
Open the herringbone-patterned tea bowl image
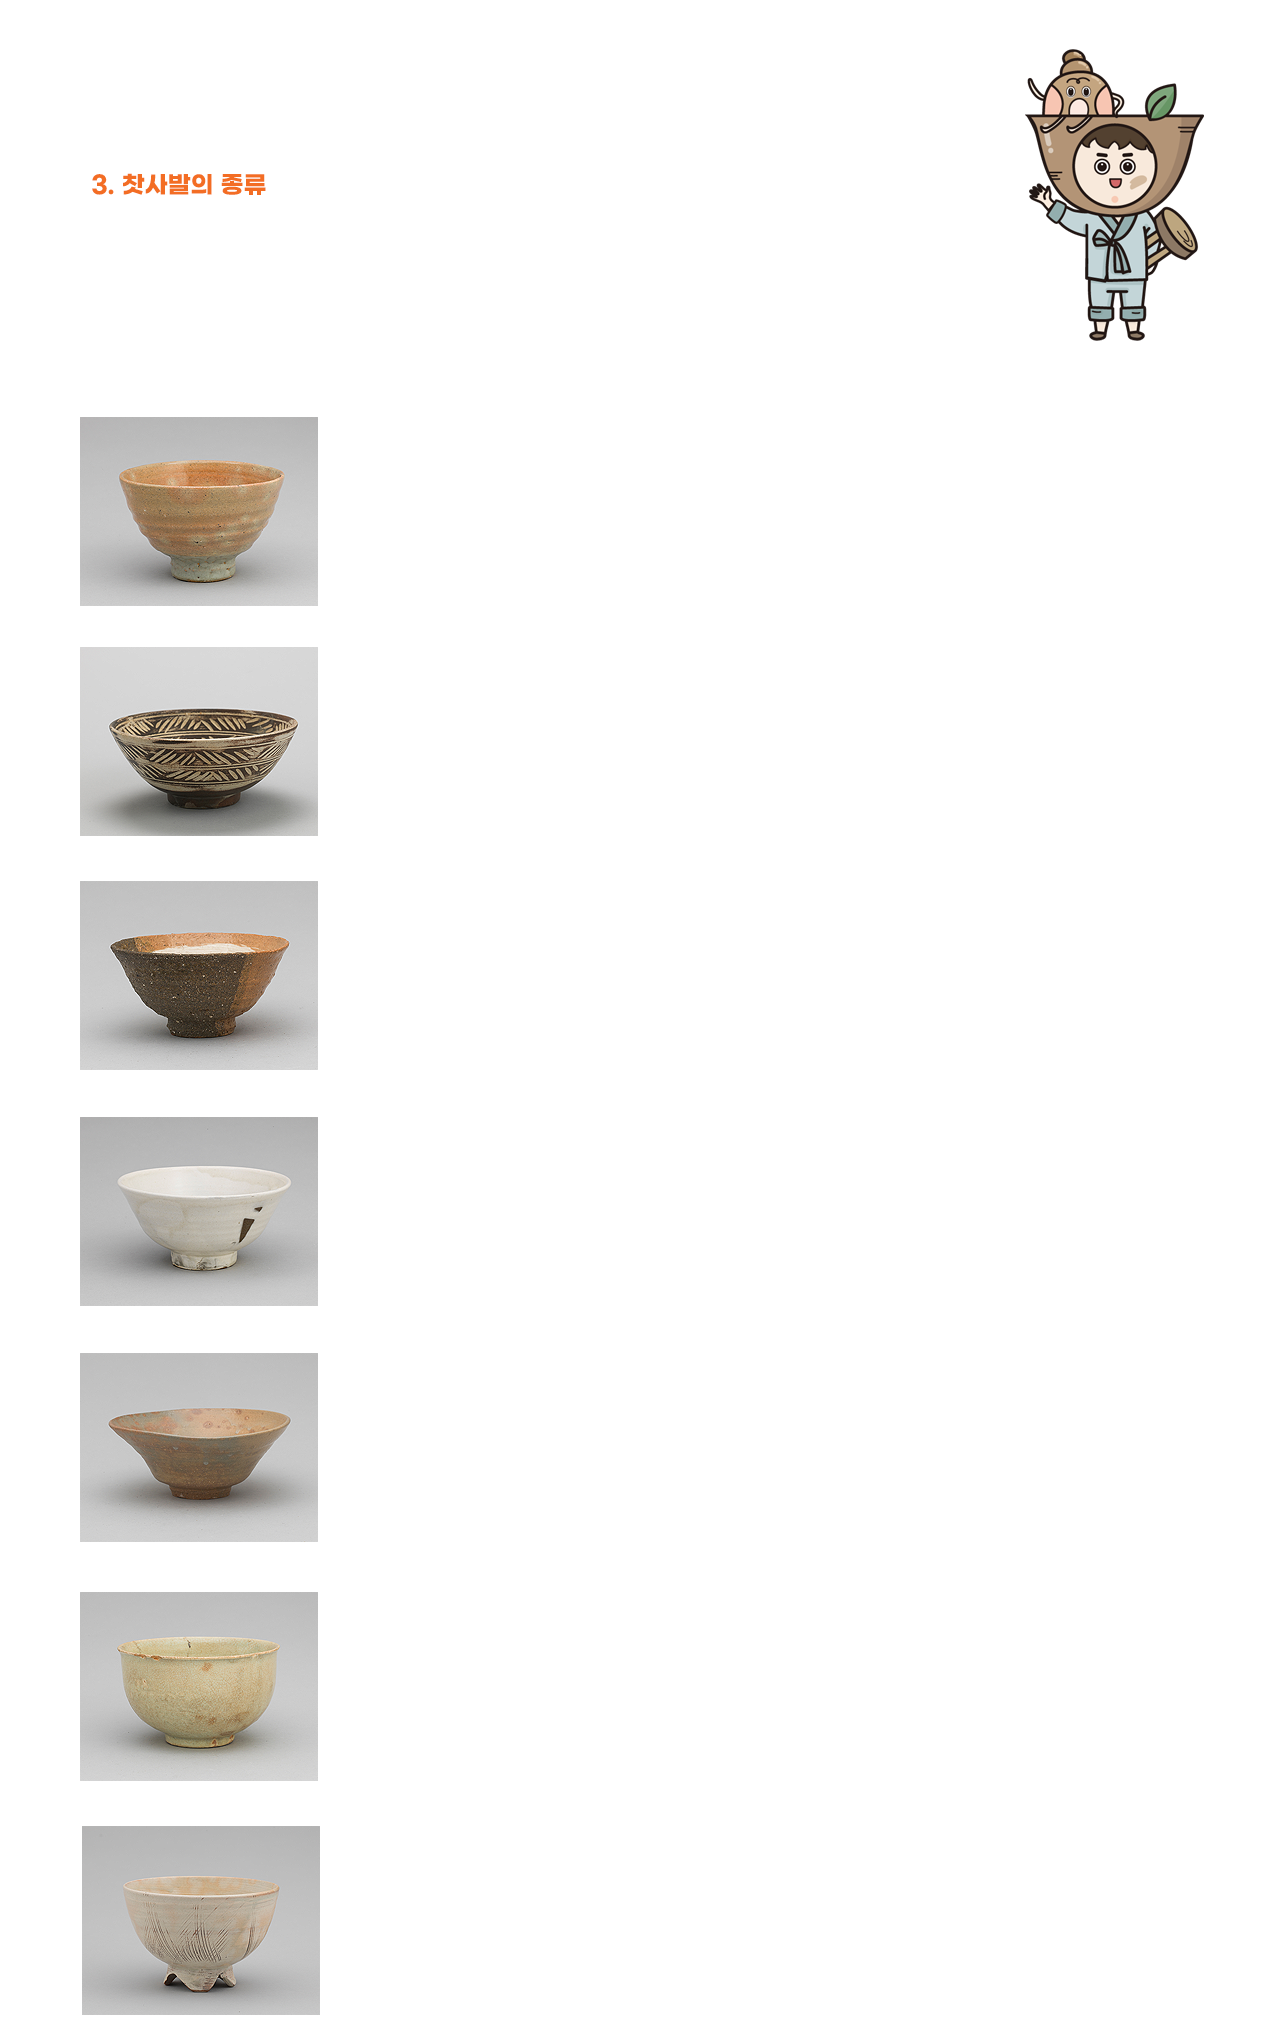[199, 741]
